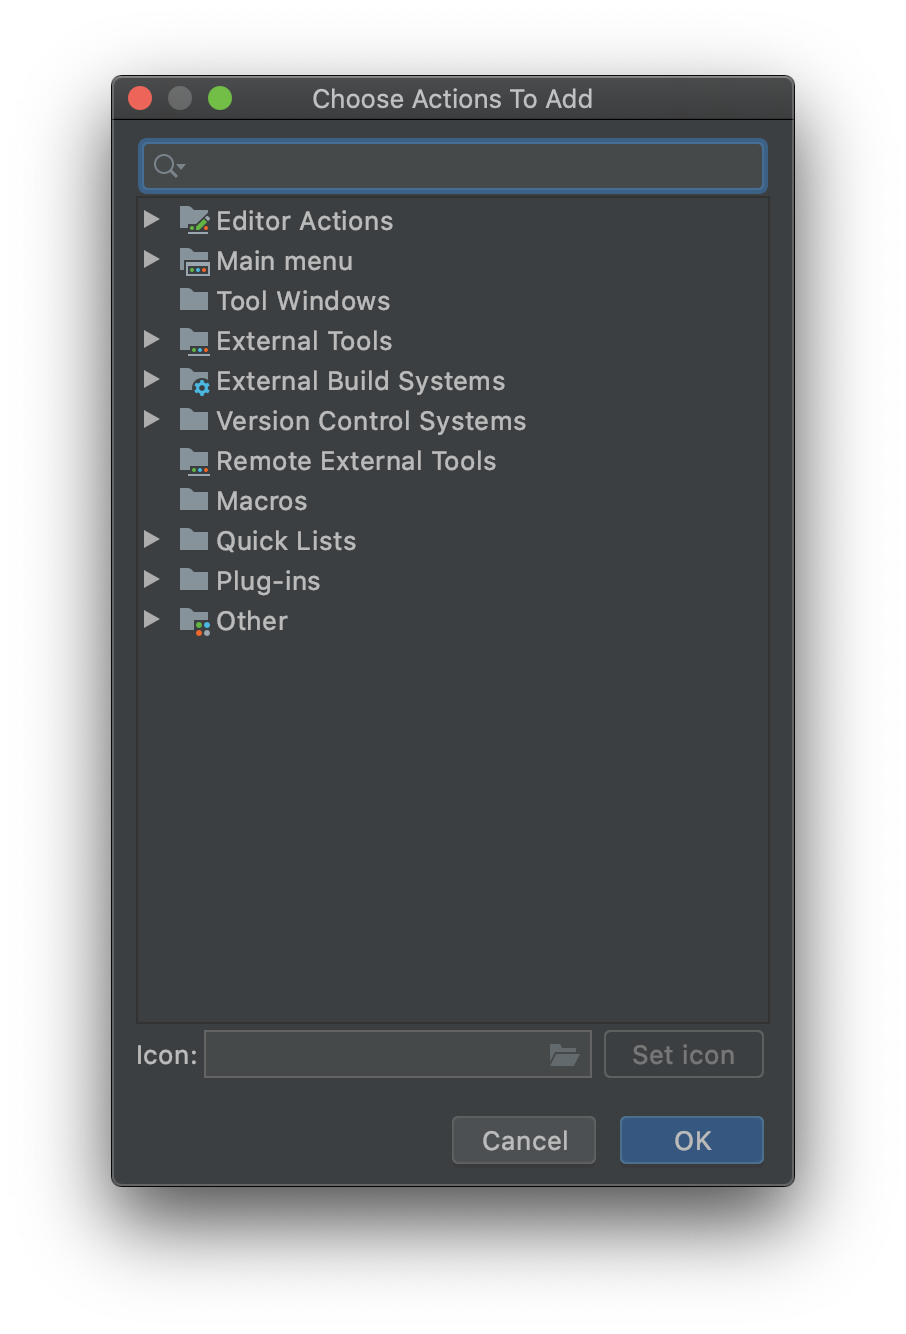Select the Macros row
Viewport: 906px width, 1334px height.
coord(453,500)
